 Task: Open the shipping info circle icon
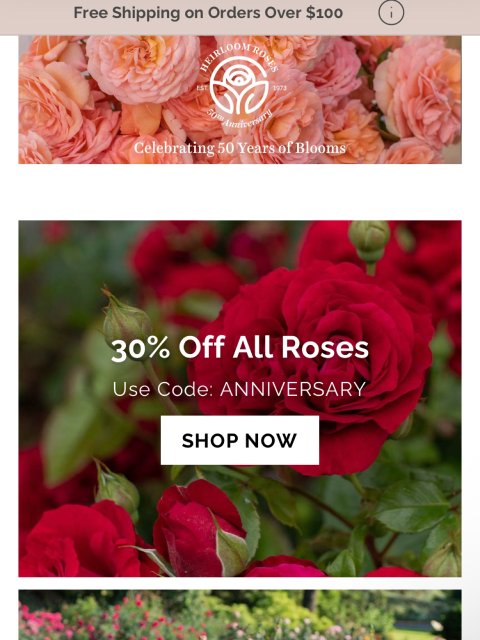[x=391, y=13]
